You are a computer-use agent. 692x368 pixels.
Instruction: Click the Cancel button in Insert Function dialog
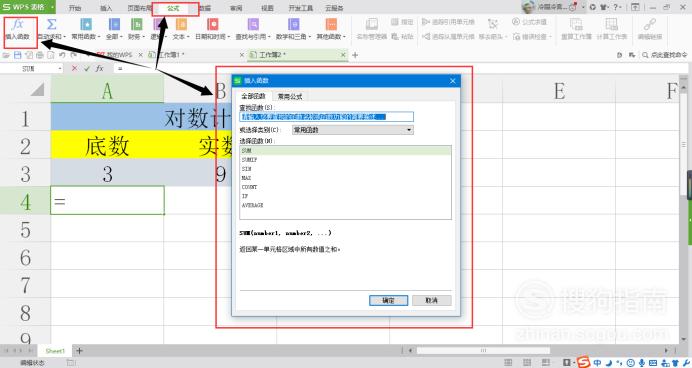(432, 300)
